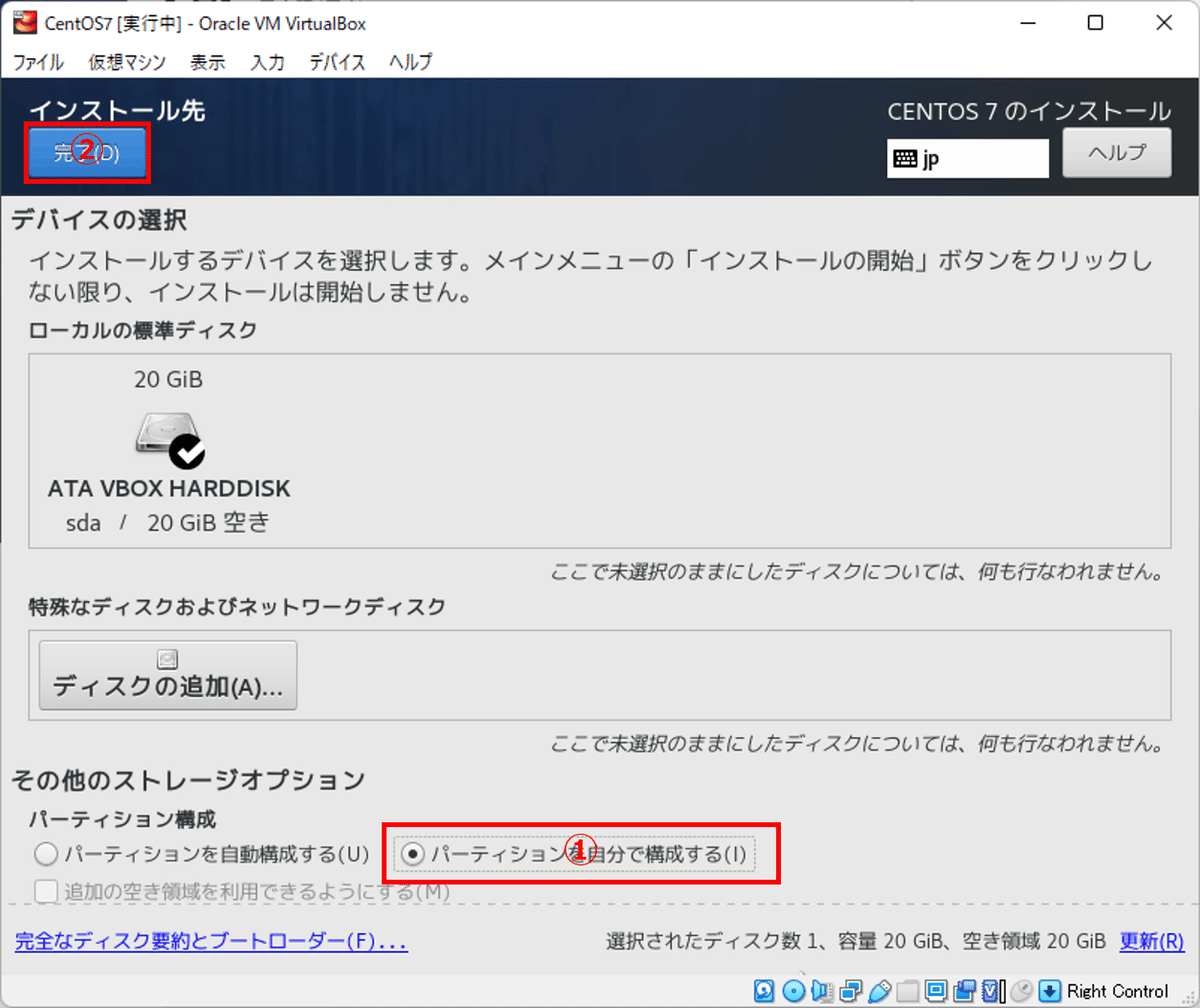
Task: Open the 入力 menu
Action: (x=267, y=62)
